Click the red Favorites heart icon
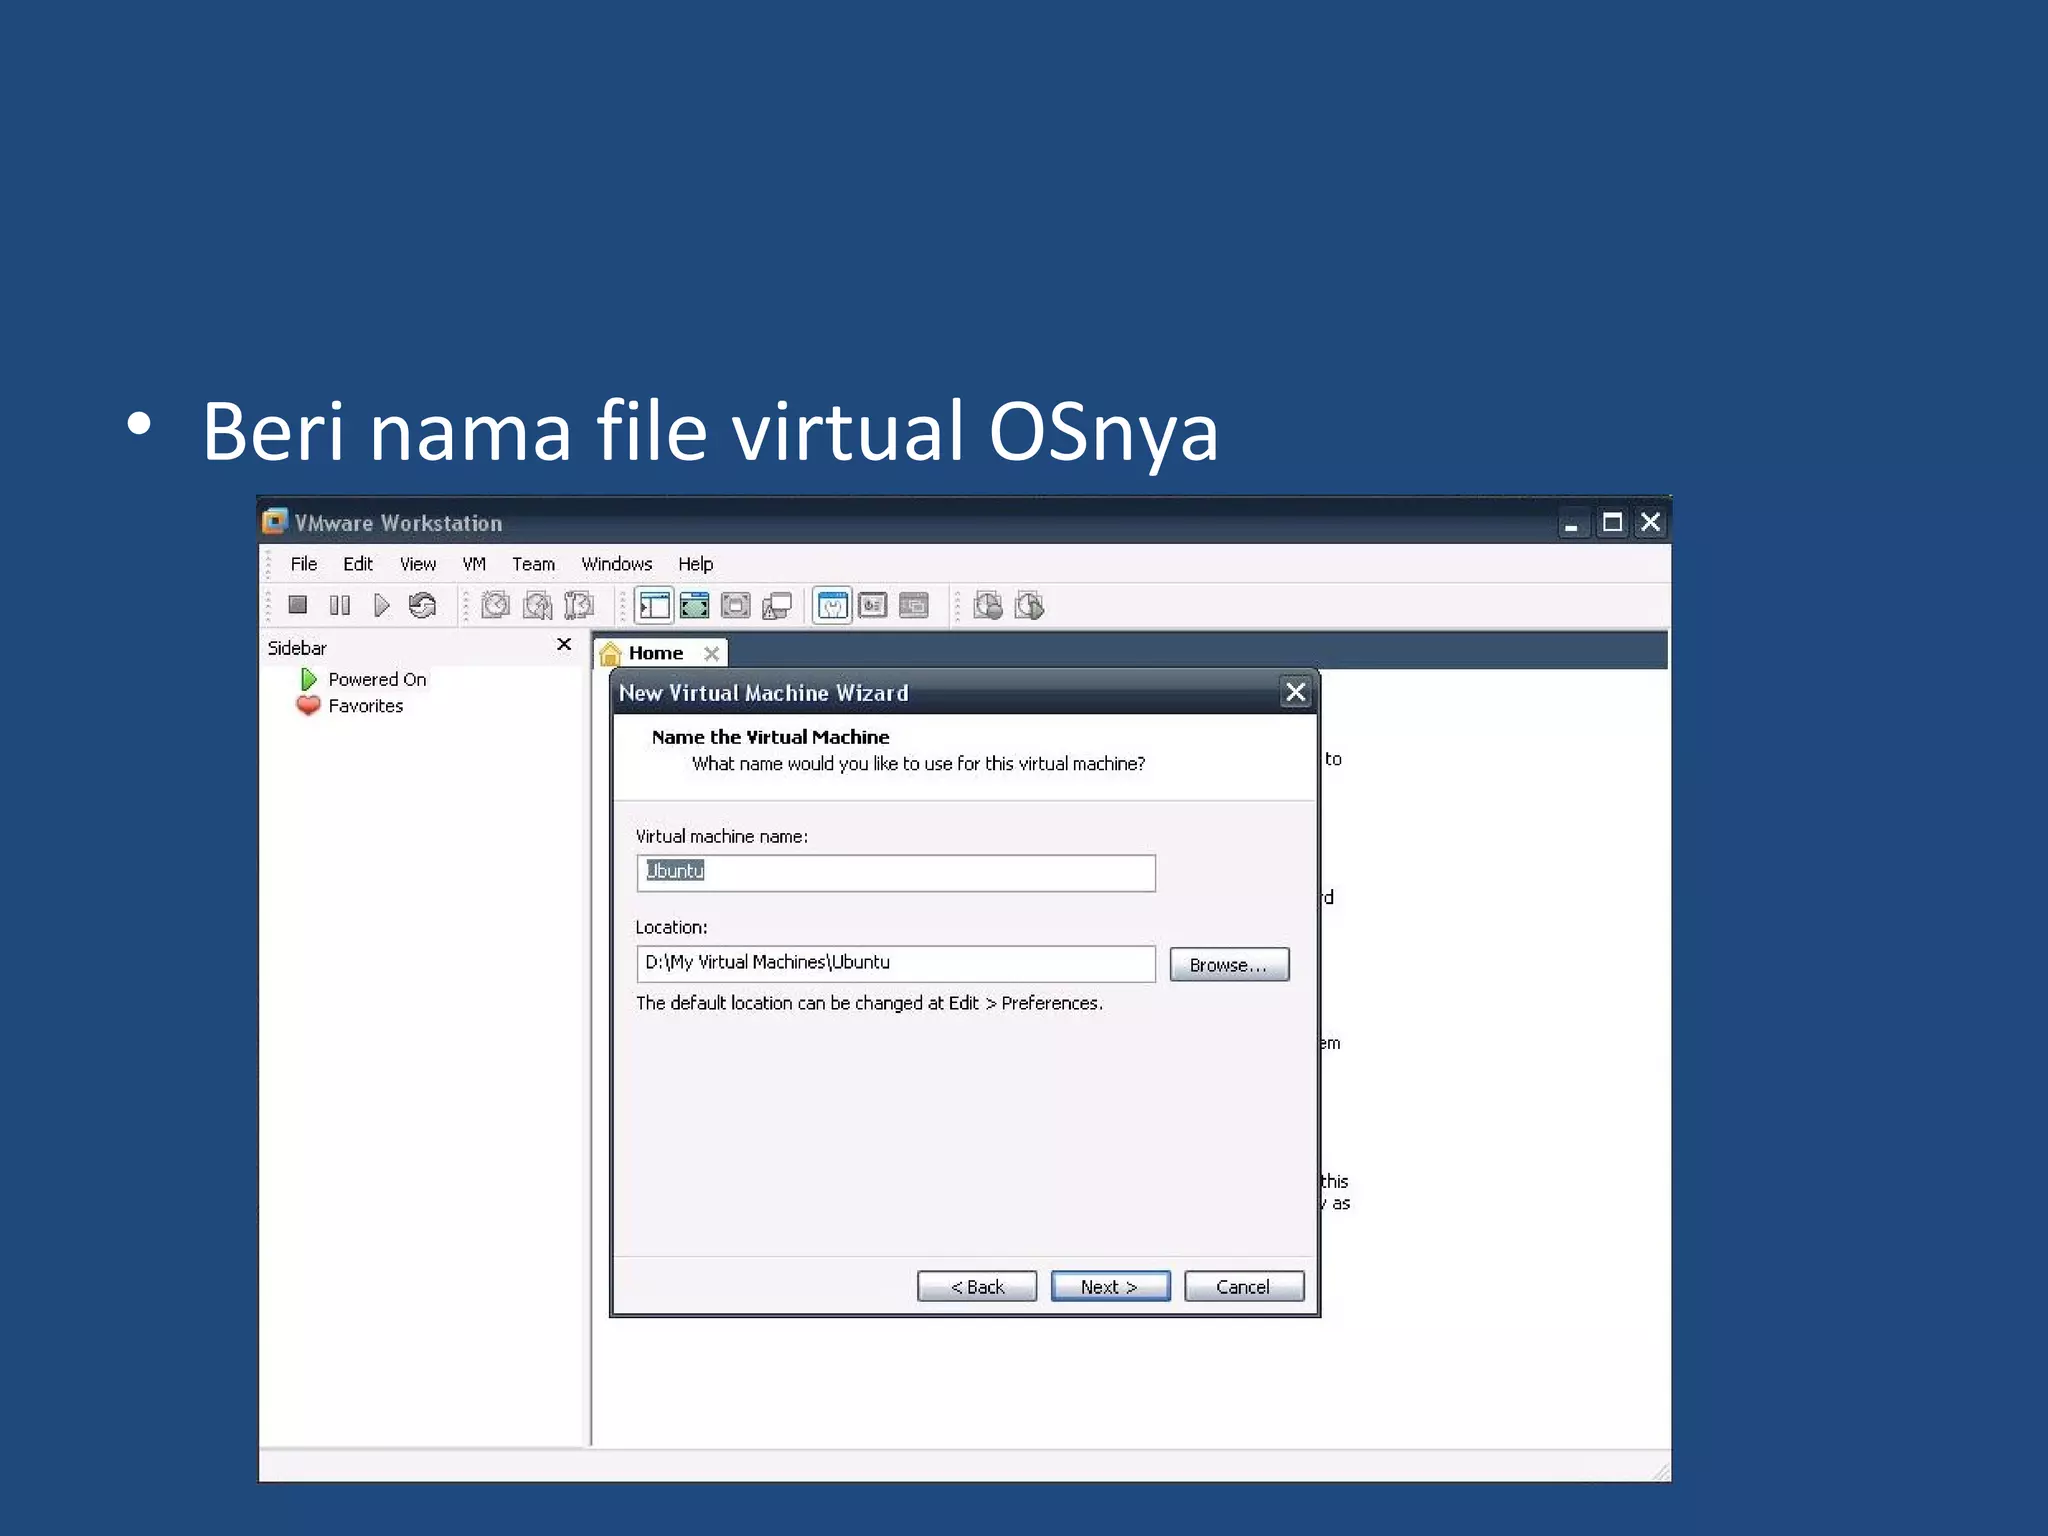2048x1536 pixels. coord(308,706)
